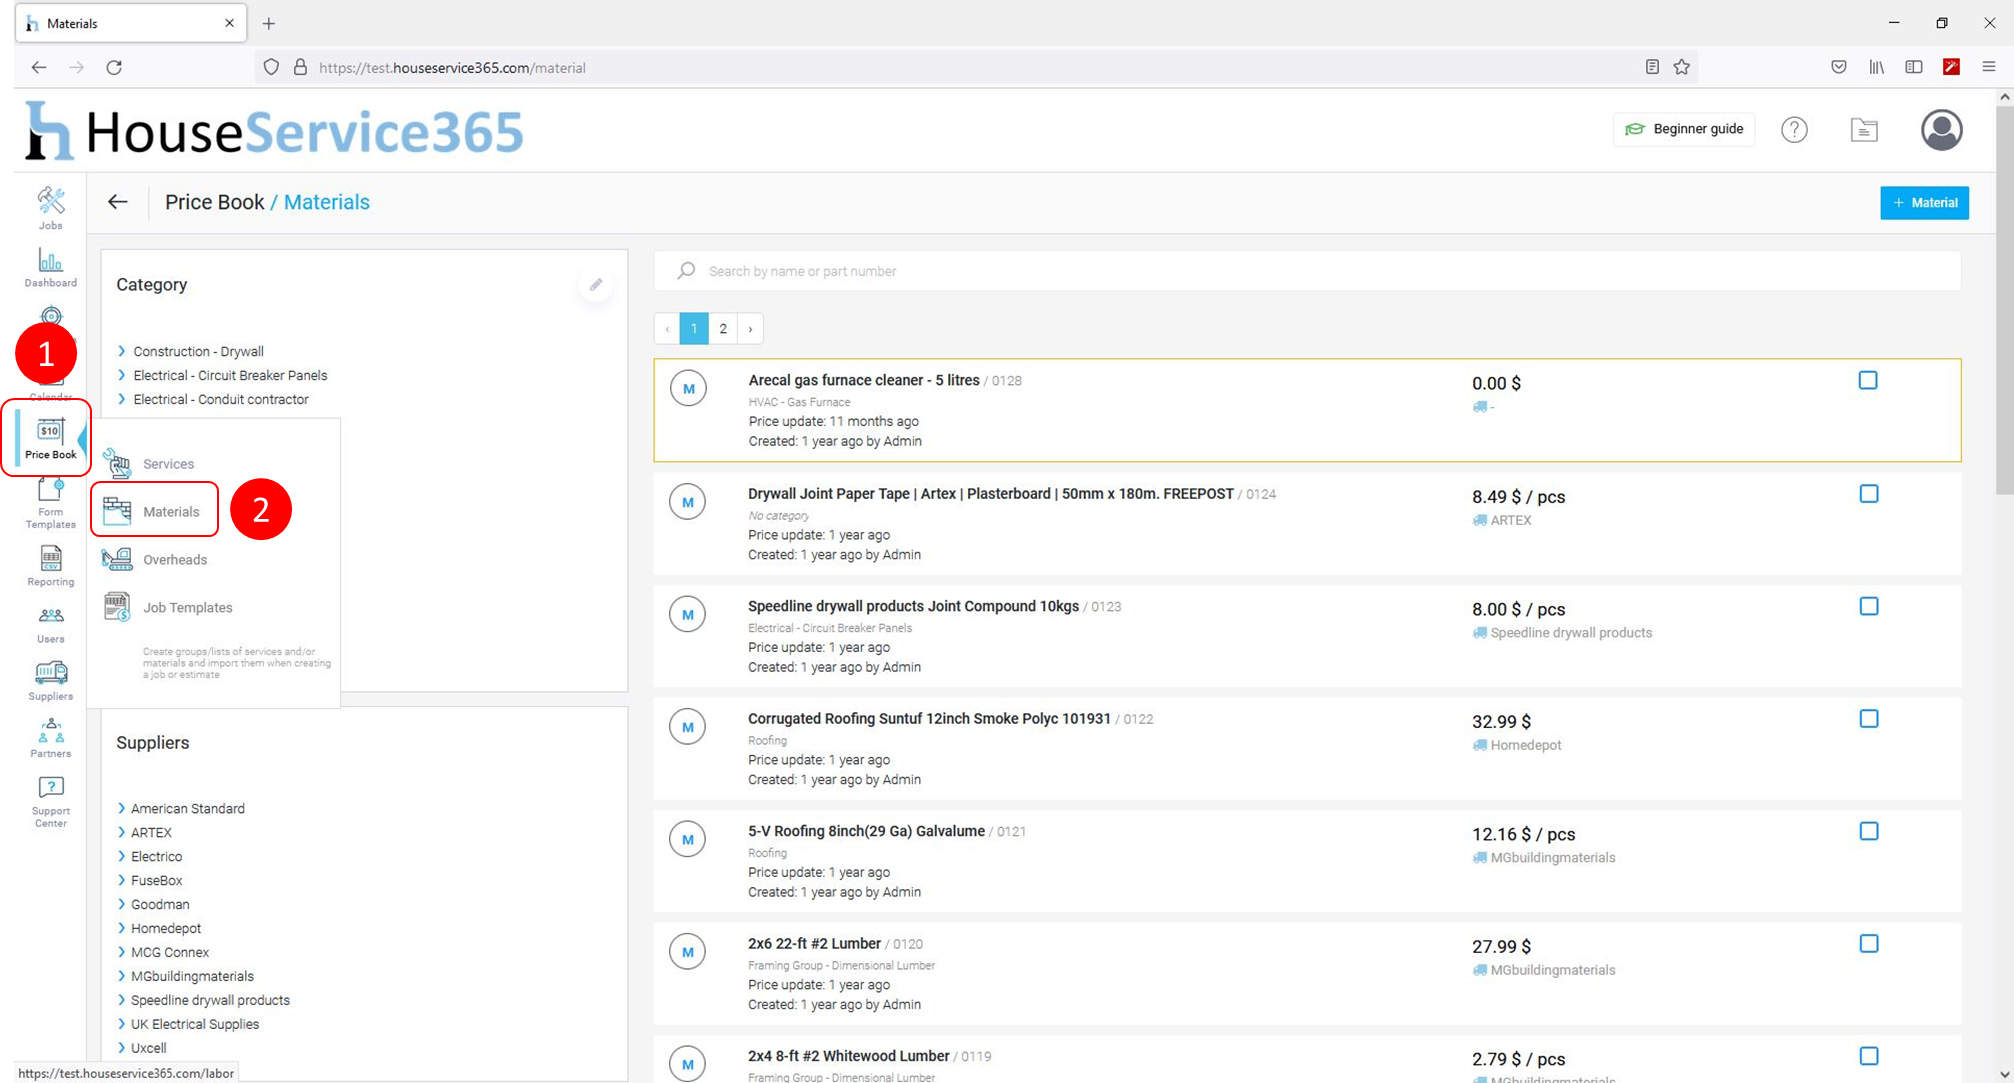This screenshot has width=2014, height=1083.
Task: Click the browser reload button
Action: point(114,67)
